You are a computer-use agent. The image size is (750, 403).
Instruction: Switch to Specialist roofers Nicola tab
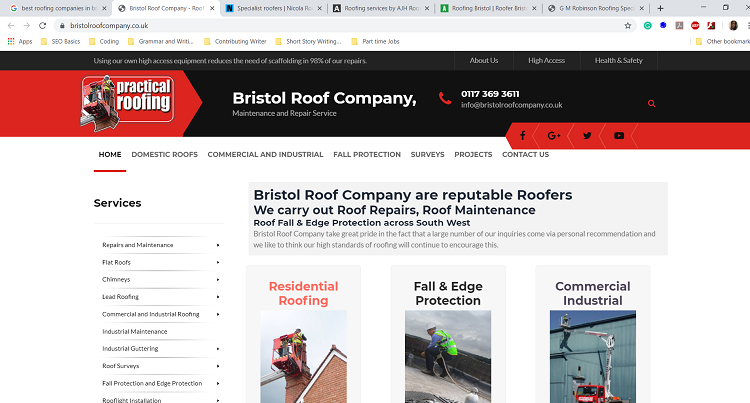point(274,8)
